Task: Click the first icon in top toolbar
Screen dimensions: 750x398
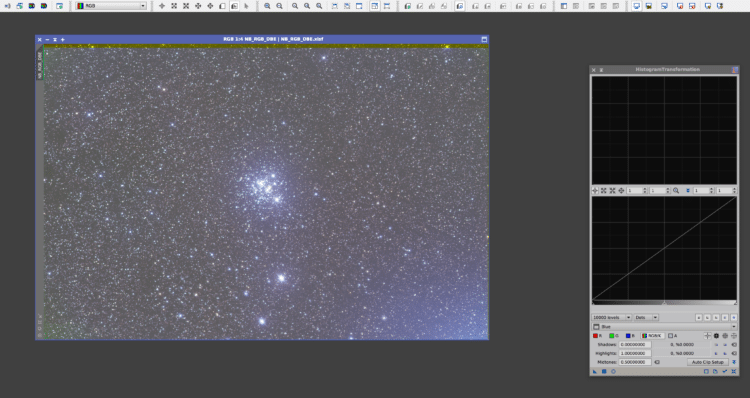Action: pos(7,6)
